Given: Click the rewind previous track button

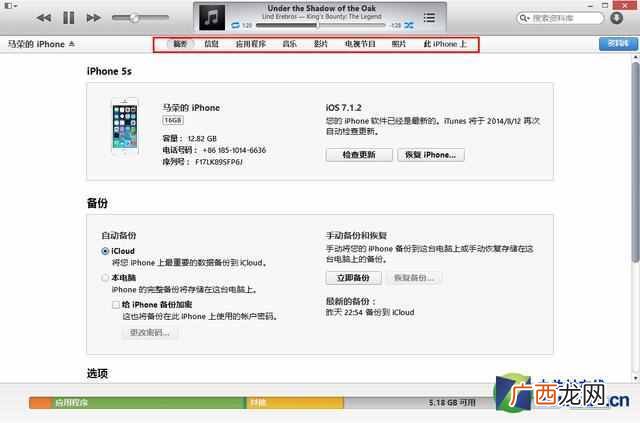Looking at the screenshot, I should coord(44,18).
